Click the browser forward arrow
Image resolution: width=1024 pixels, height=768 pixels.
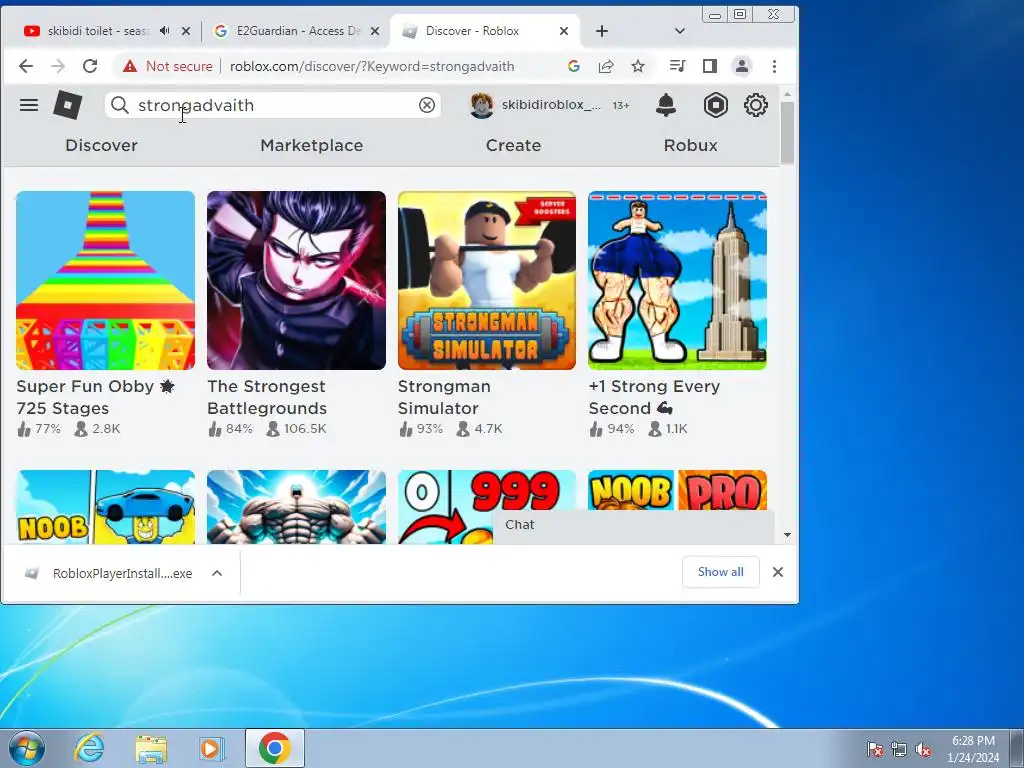[x=58, y=66]
